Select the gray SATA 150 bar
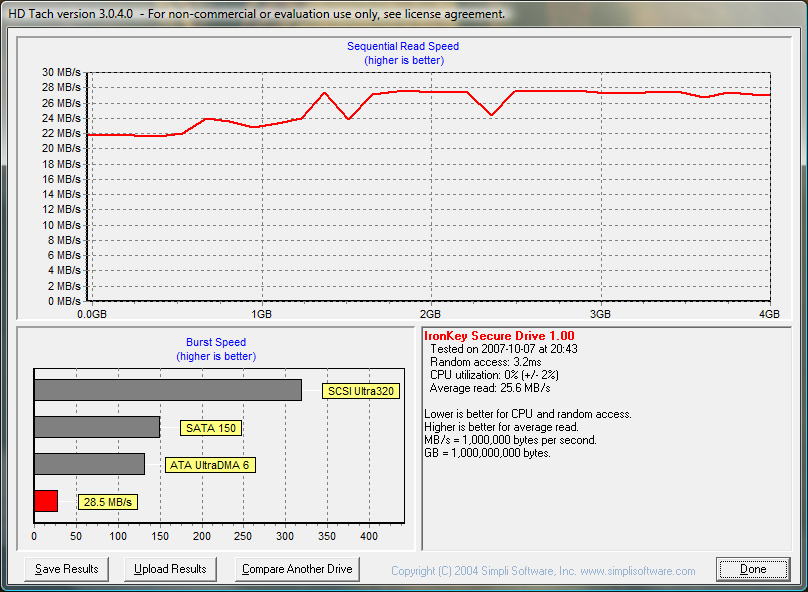808x592 pixels. [x=97, y=427]
